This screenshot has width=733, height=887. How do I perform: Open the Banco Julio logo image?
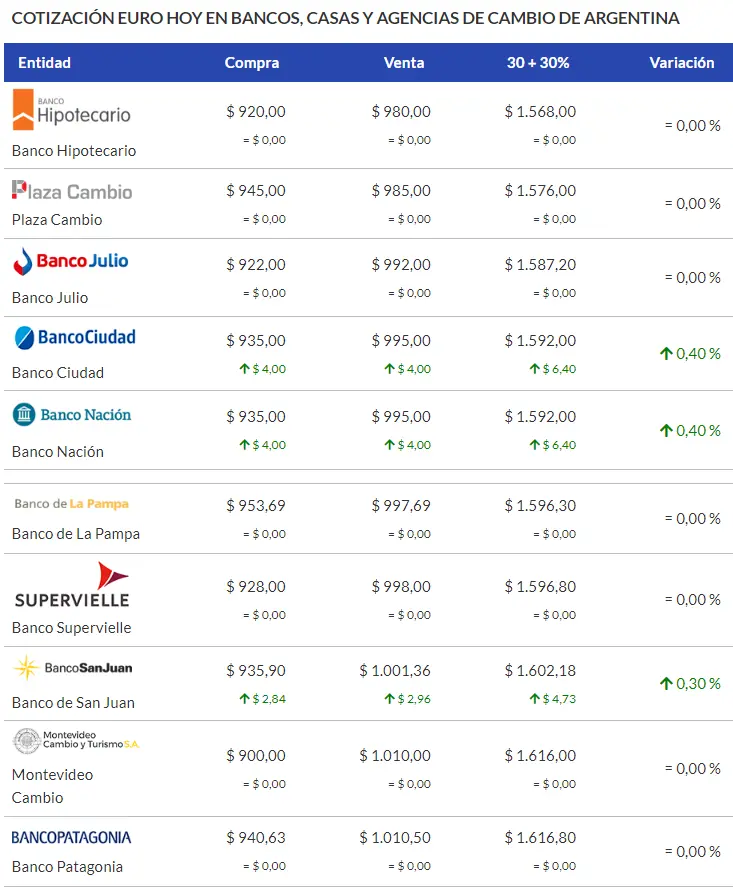71,261
